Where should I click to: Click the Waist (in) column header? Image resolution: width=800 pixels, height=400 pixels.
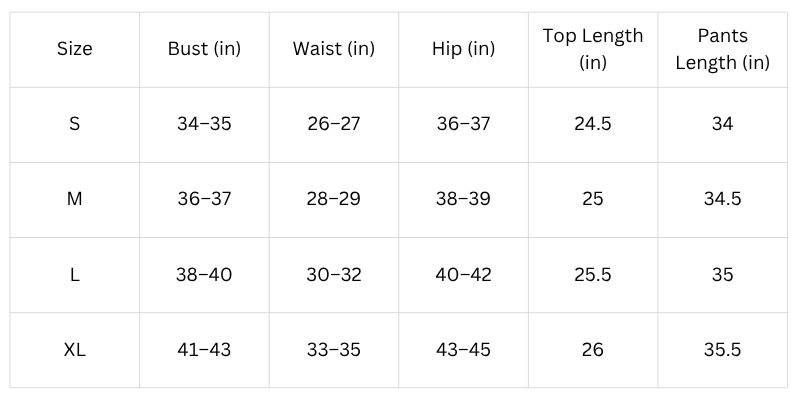tap(334, 49)
